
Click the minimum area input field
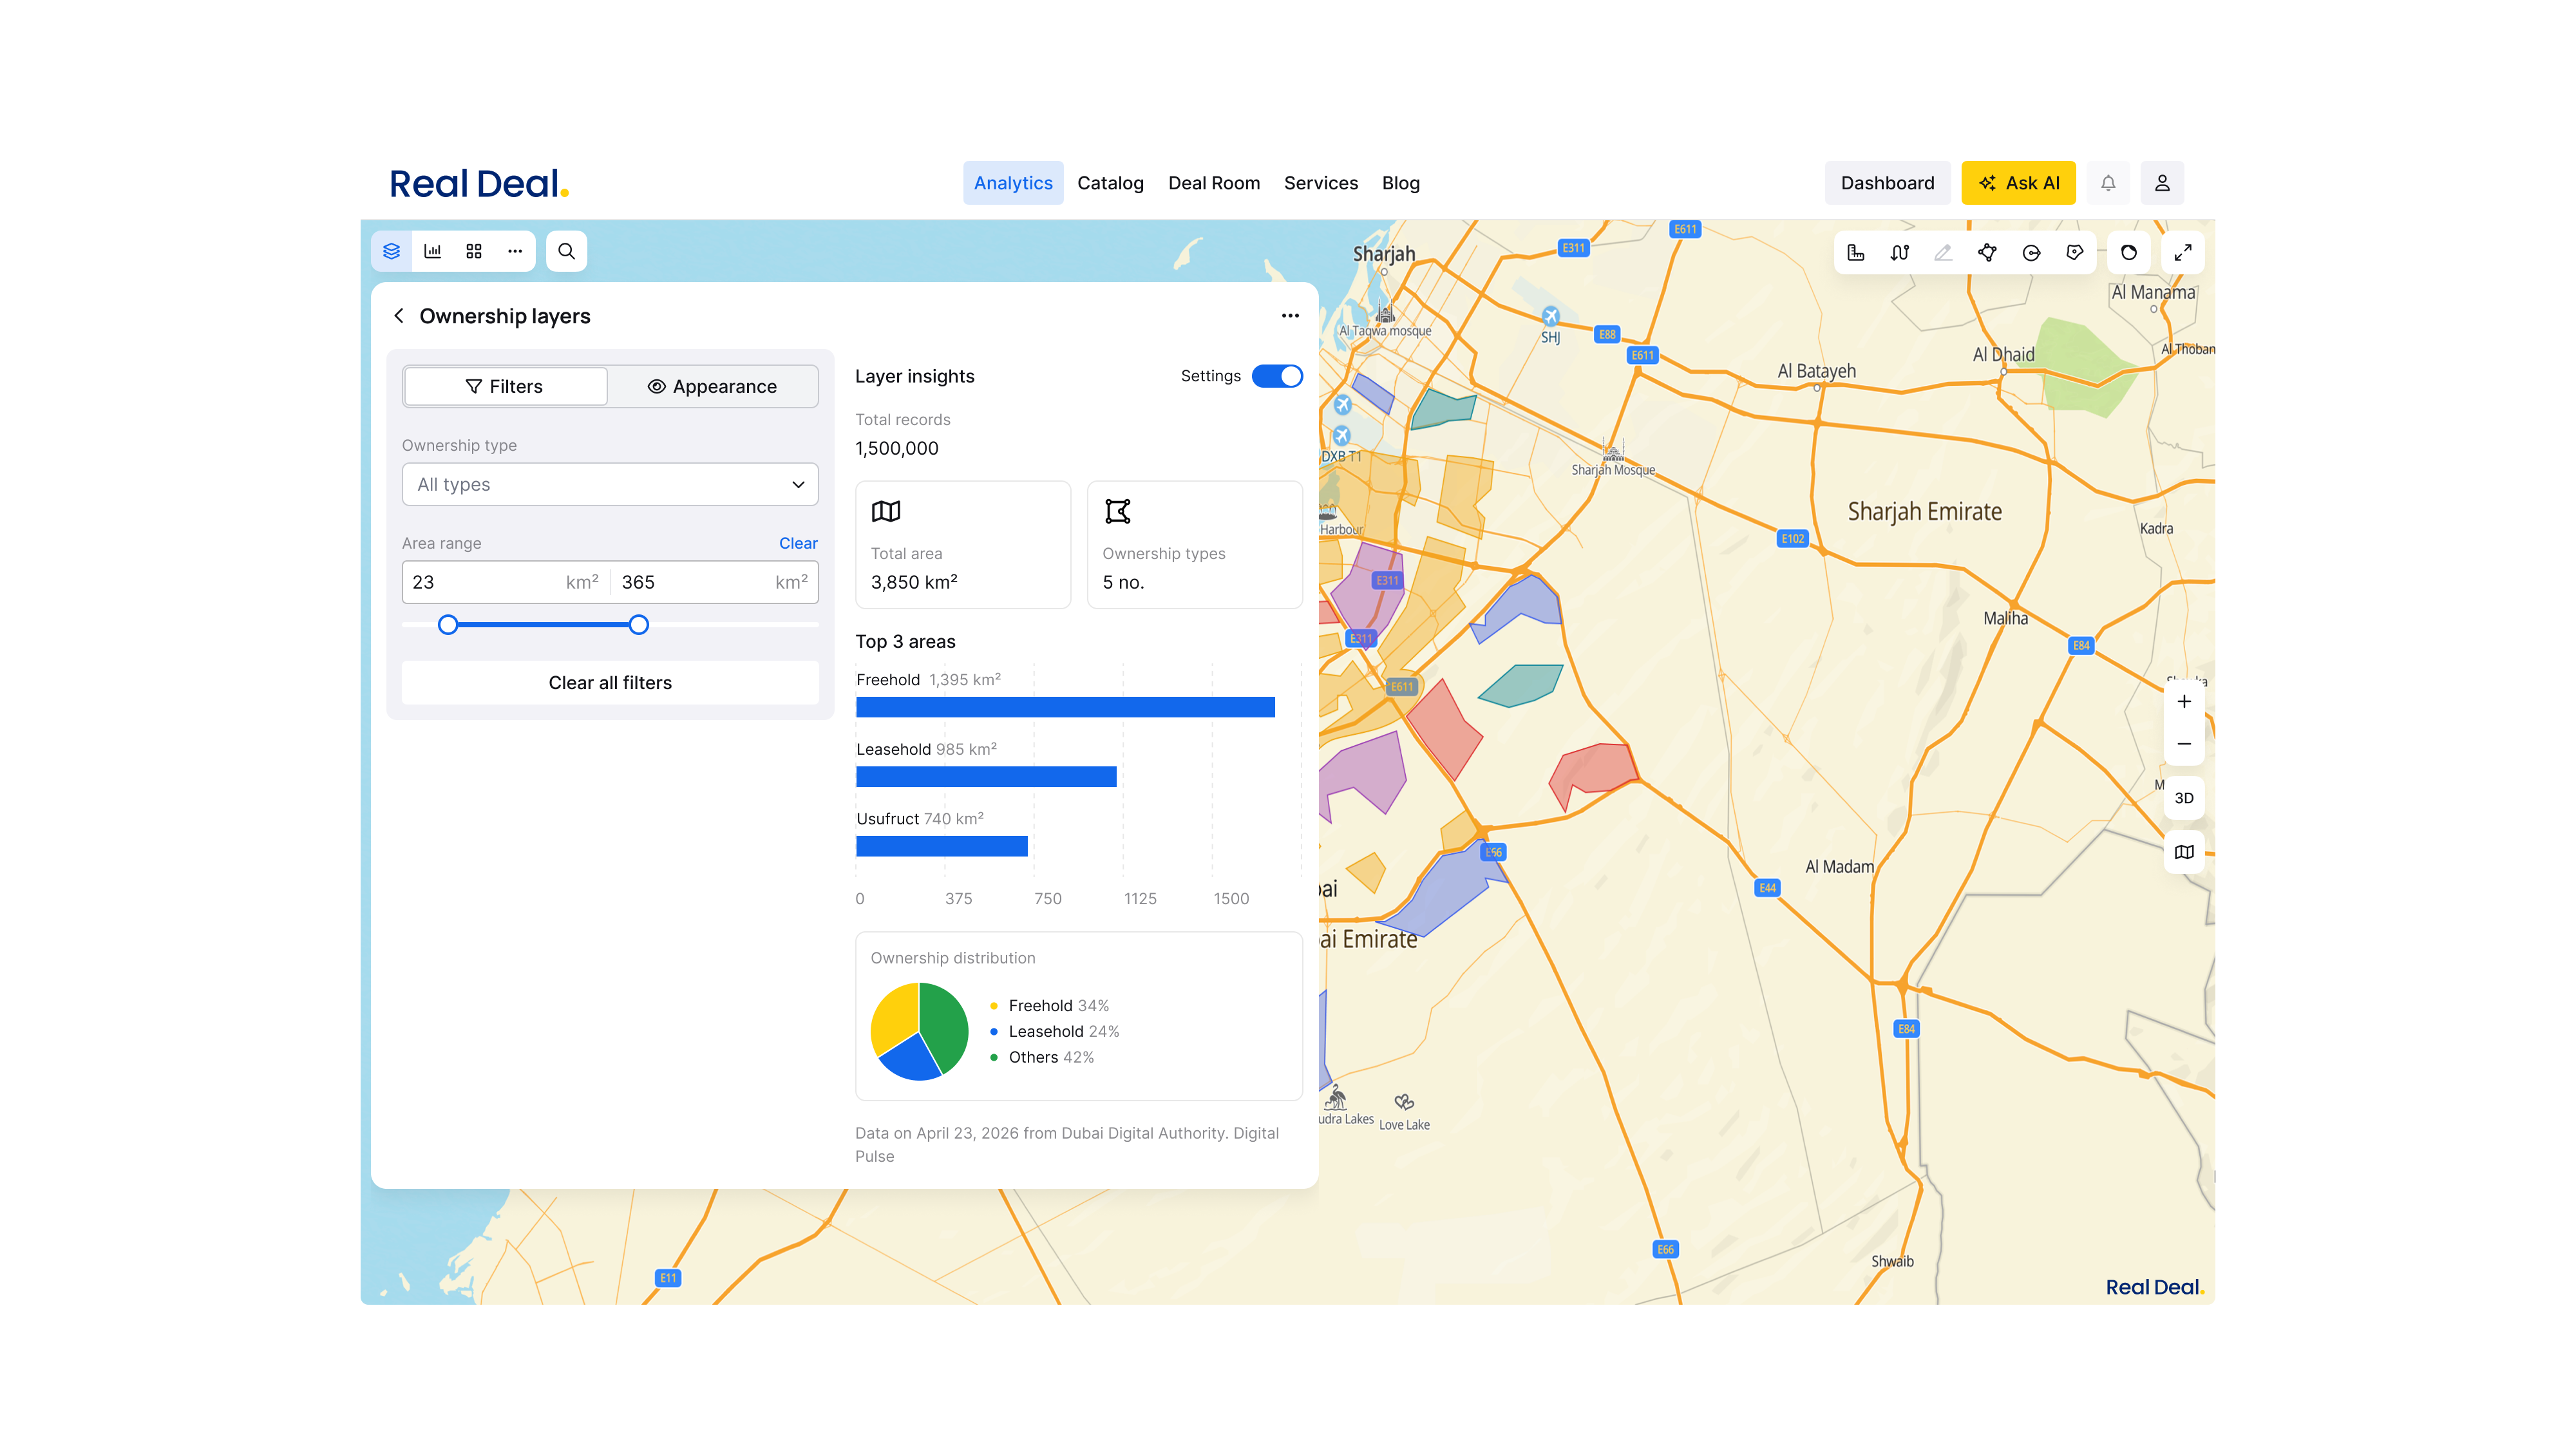[506, 582]
